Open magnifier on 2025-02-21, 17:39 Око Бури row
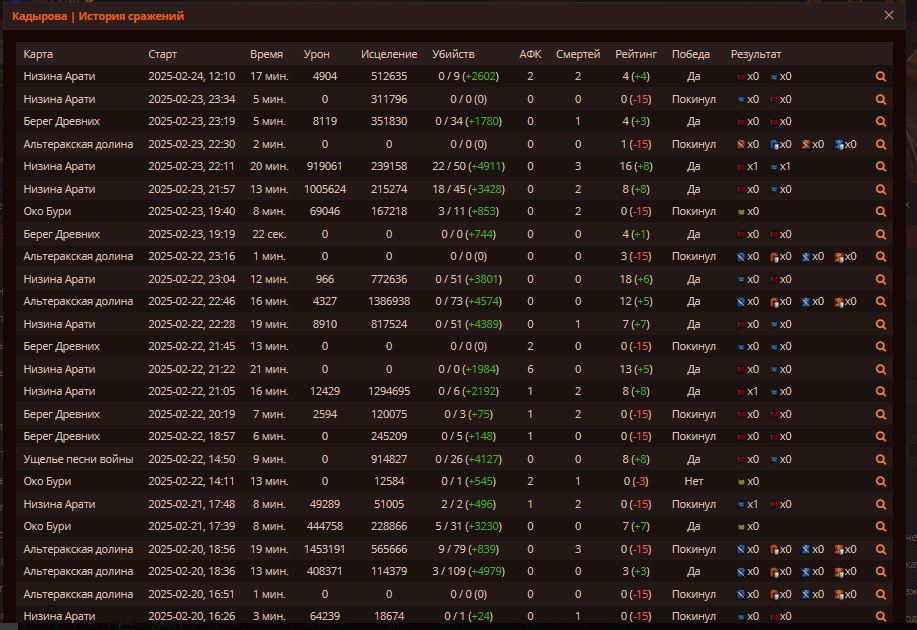Viewport: 917px width, 630px height. 881,527
